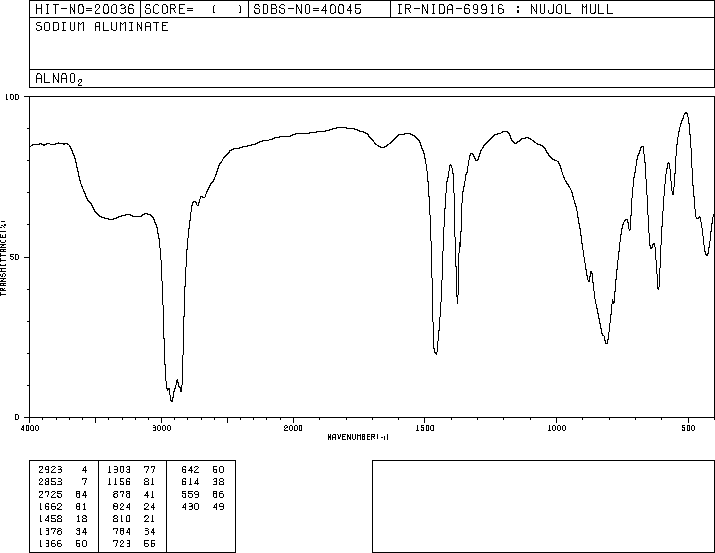Click the peak value "1458" in table
Image resolution: width=715 pixels, height=553 pixels.
(50, 519)
